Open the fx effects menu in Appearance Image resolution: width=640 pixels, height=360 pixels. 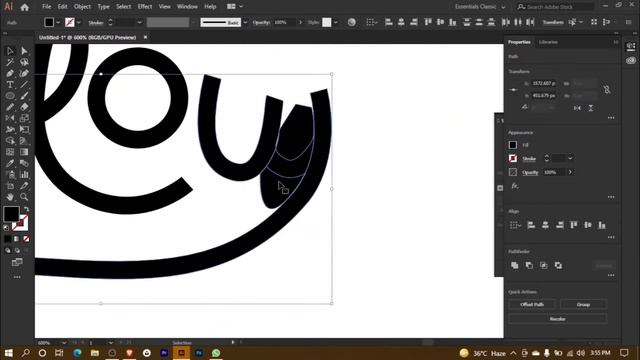515,186
